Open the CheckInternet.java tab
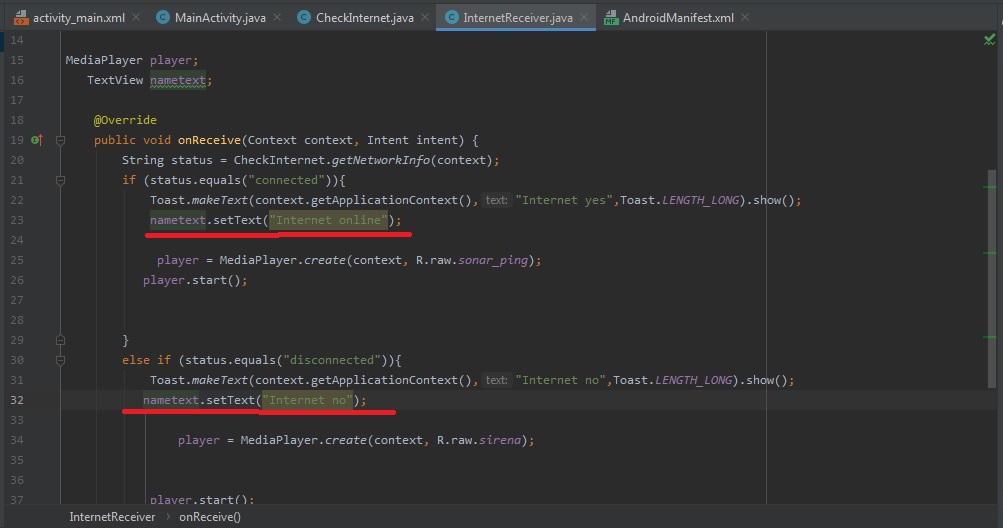The width and height of the screenshot is (1003, 528). click(365, 18)
